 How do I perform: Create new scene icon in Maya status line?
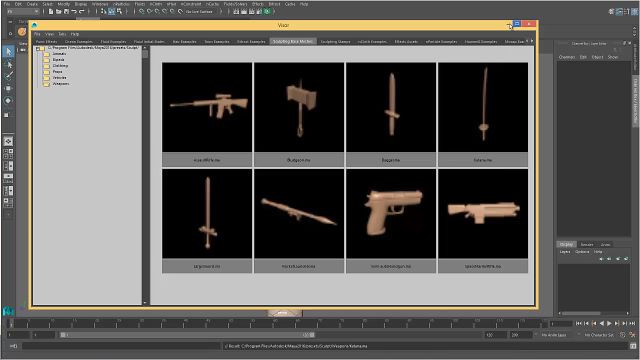coord(51,11)
